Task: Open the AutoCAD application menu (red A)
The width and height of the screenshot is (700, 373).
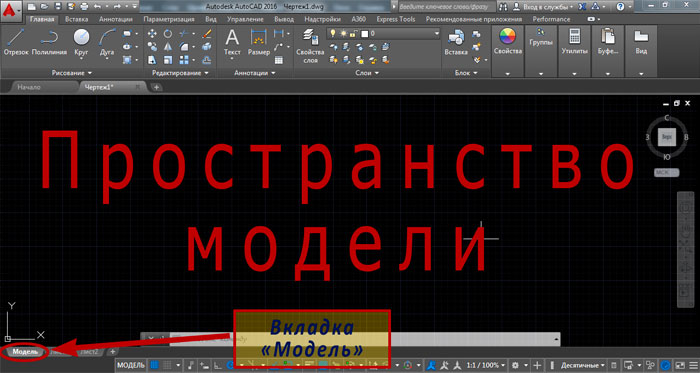Action: click(x=10, y=10)
